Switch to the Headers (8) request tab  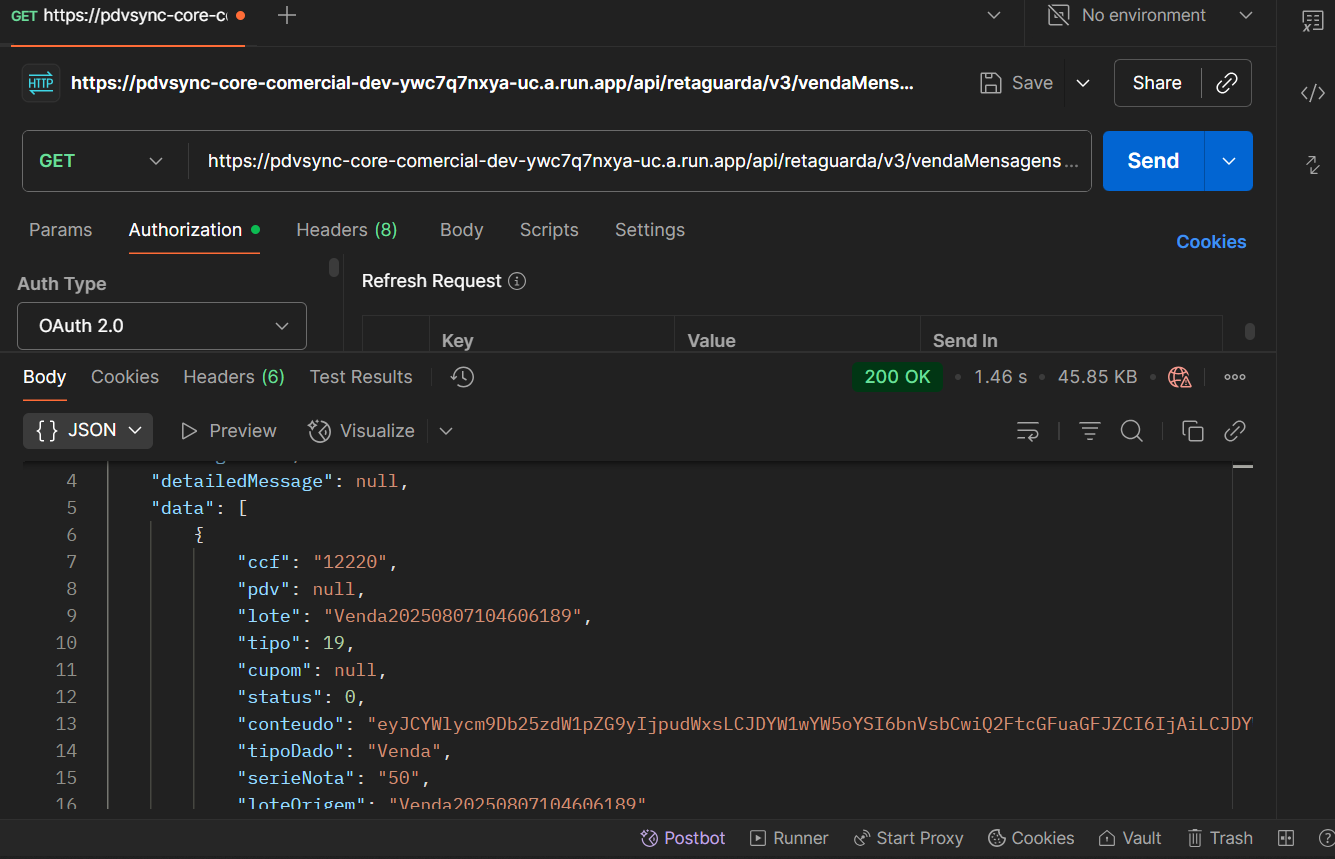346,230
